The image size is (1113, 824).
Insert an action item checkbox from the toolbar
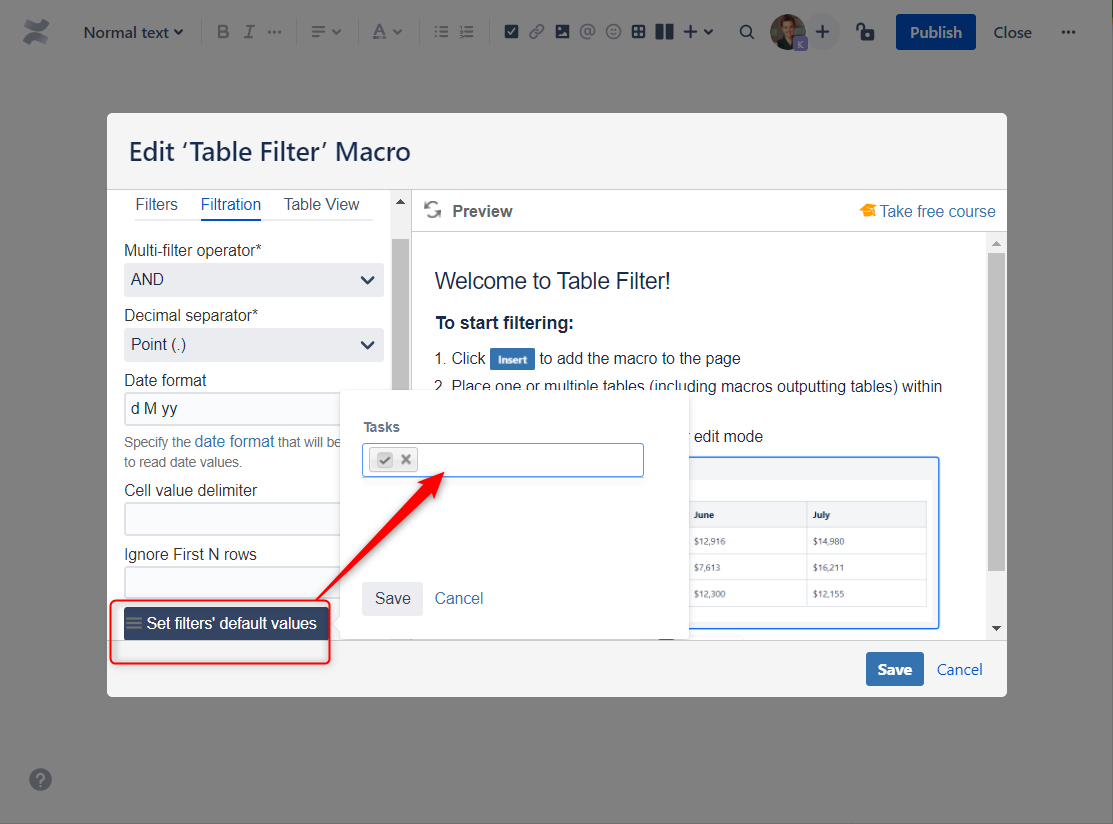(x=511, y=31)
